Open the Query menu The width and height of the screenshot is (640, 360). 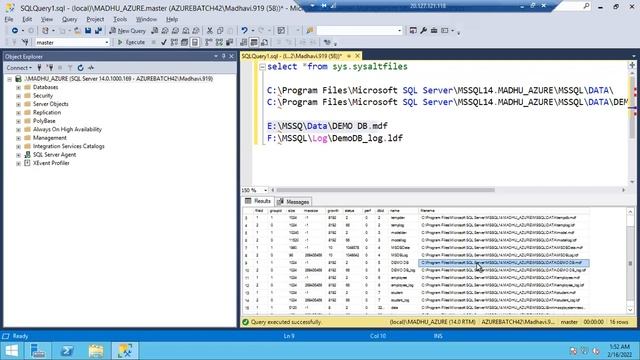(69, 19)
